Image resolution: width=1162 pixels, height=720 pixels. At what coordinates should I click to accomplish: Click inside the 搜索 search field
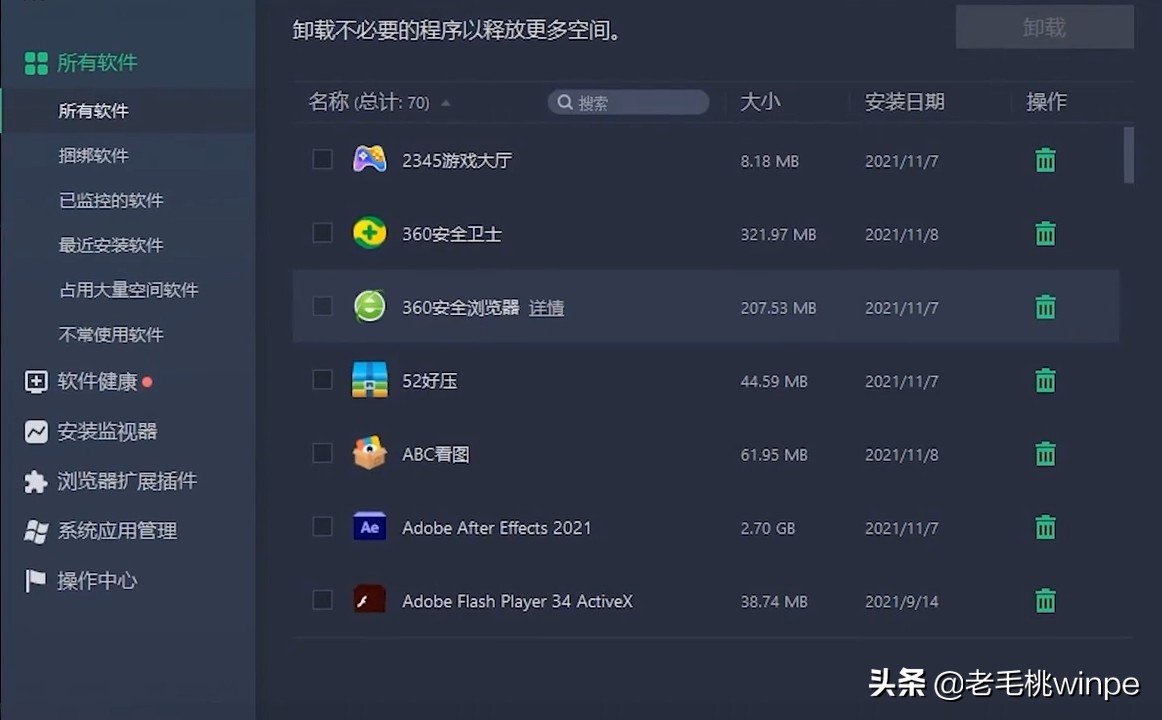click(628, 102)
